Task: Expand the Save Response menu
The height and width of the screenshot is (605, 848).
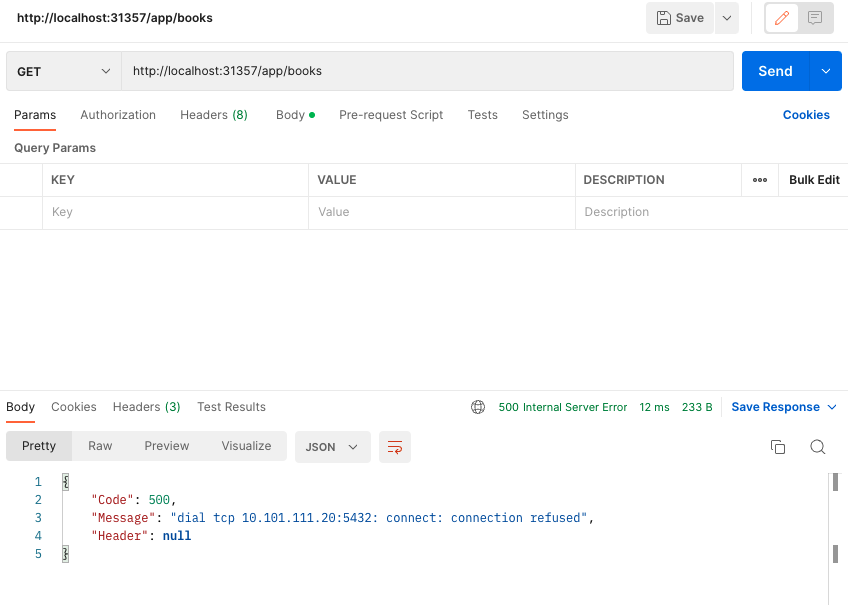Action: pos(784,407)
